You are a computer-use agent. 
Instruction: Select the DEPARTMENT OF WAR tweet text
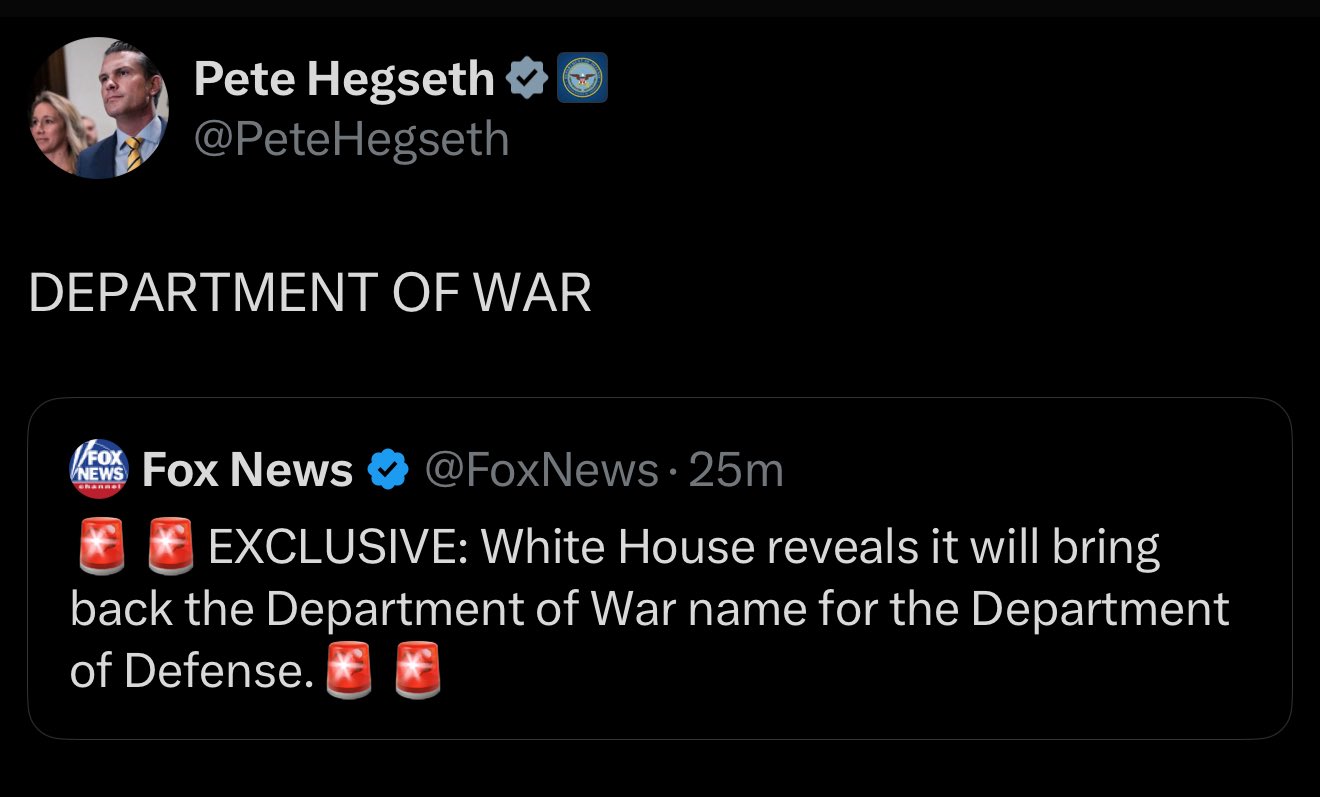[310, 294]
